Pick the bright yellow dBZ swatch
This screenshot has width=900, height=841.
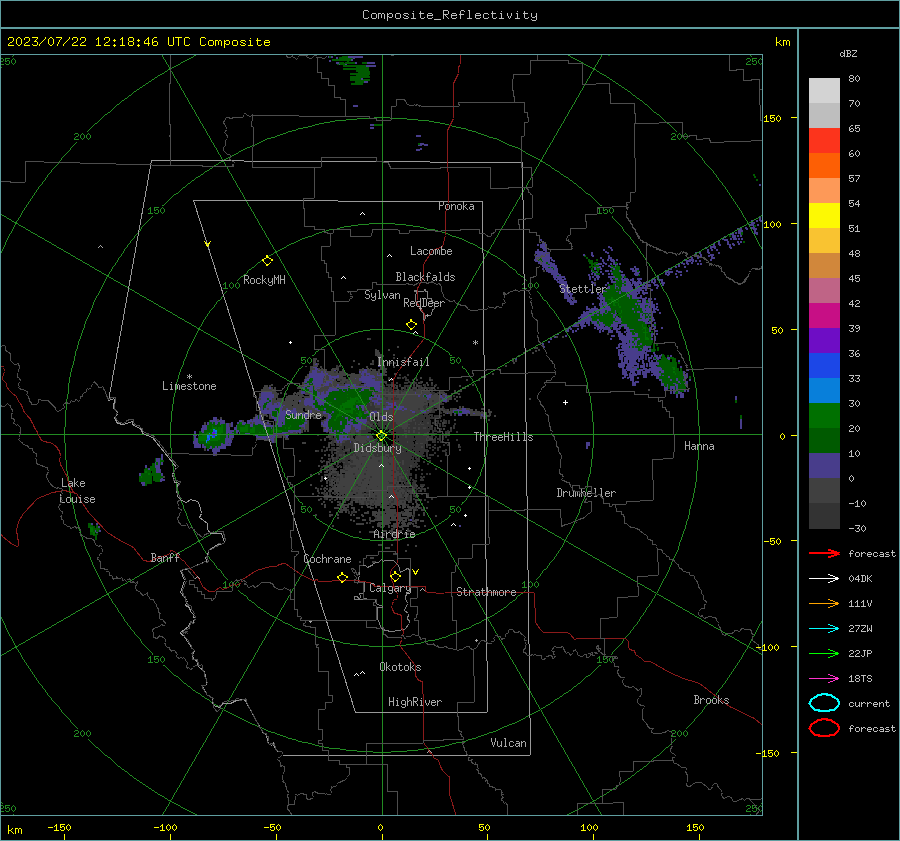[x=824, y=215]
